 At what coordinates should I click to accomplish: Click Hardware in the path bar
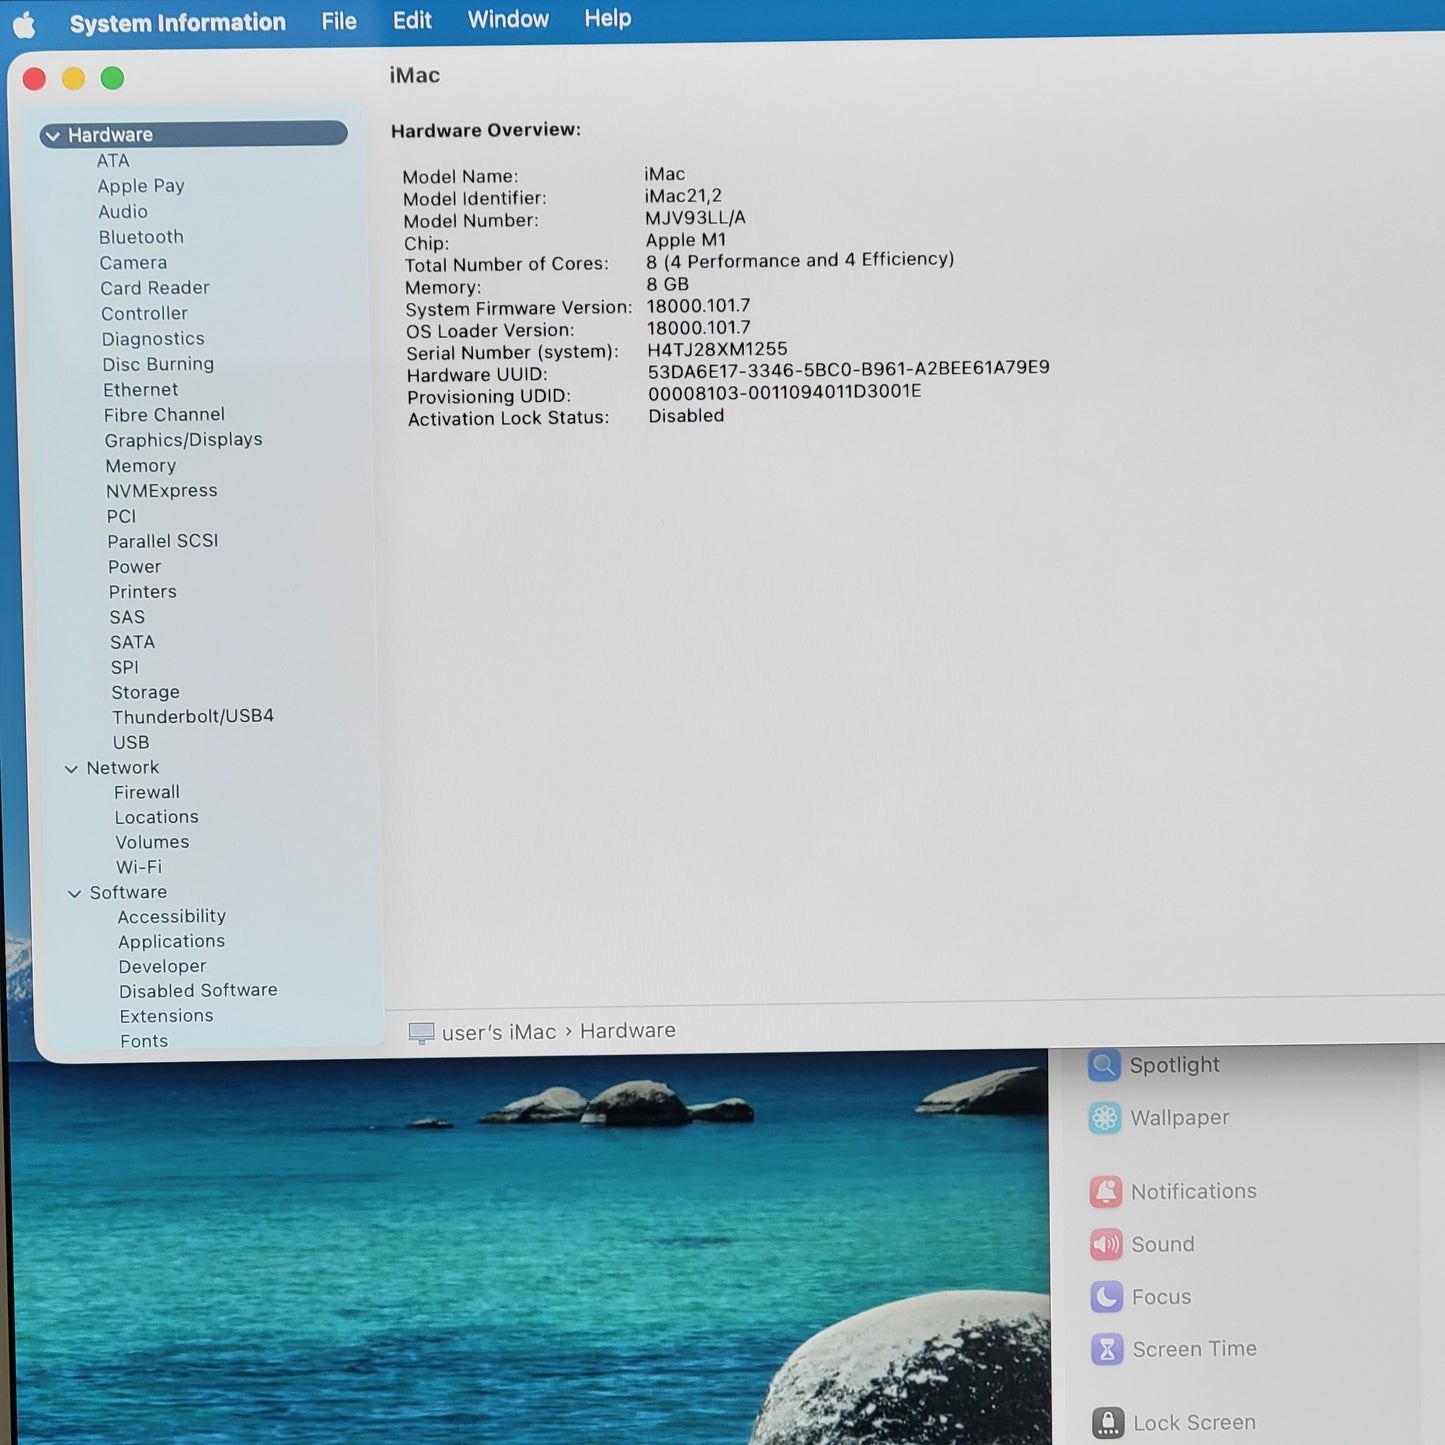tap(628, 1031)
